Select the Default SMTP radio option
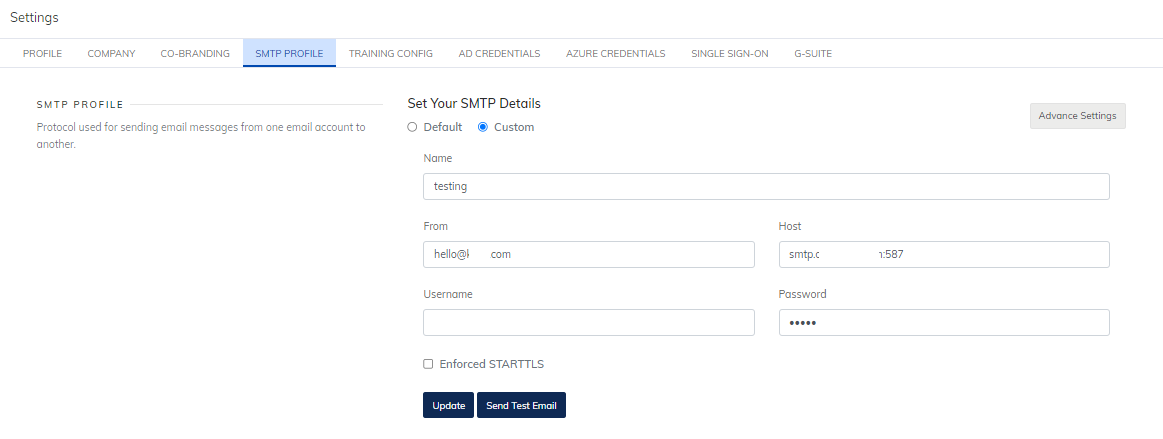Viewport: 1163px width, 439px height. [x=412, y=127]
